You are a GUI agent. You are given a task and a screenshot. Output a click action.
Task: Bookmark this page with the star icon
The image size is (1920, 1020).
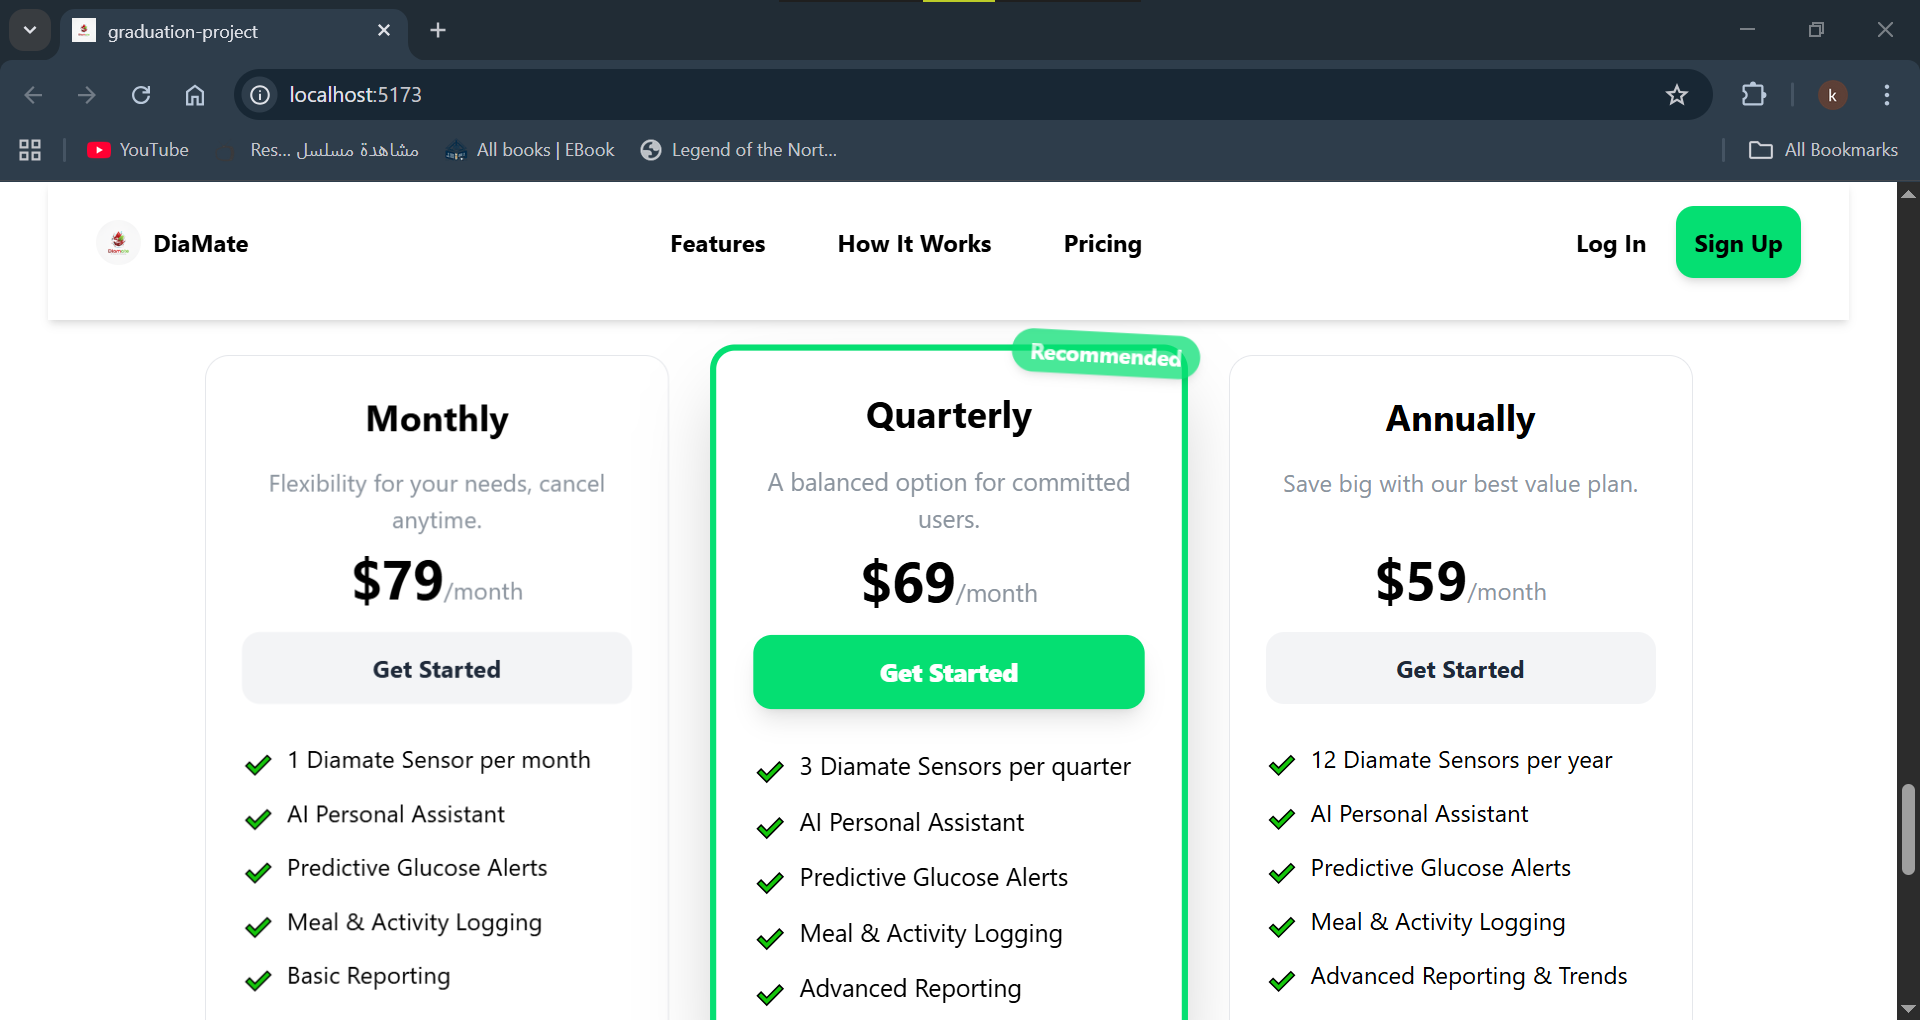1676,95
